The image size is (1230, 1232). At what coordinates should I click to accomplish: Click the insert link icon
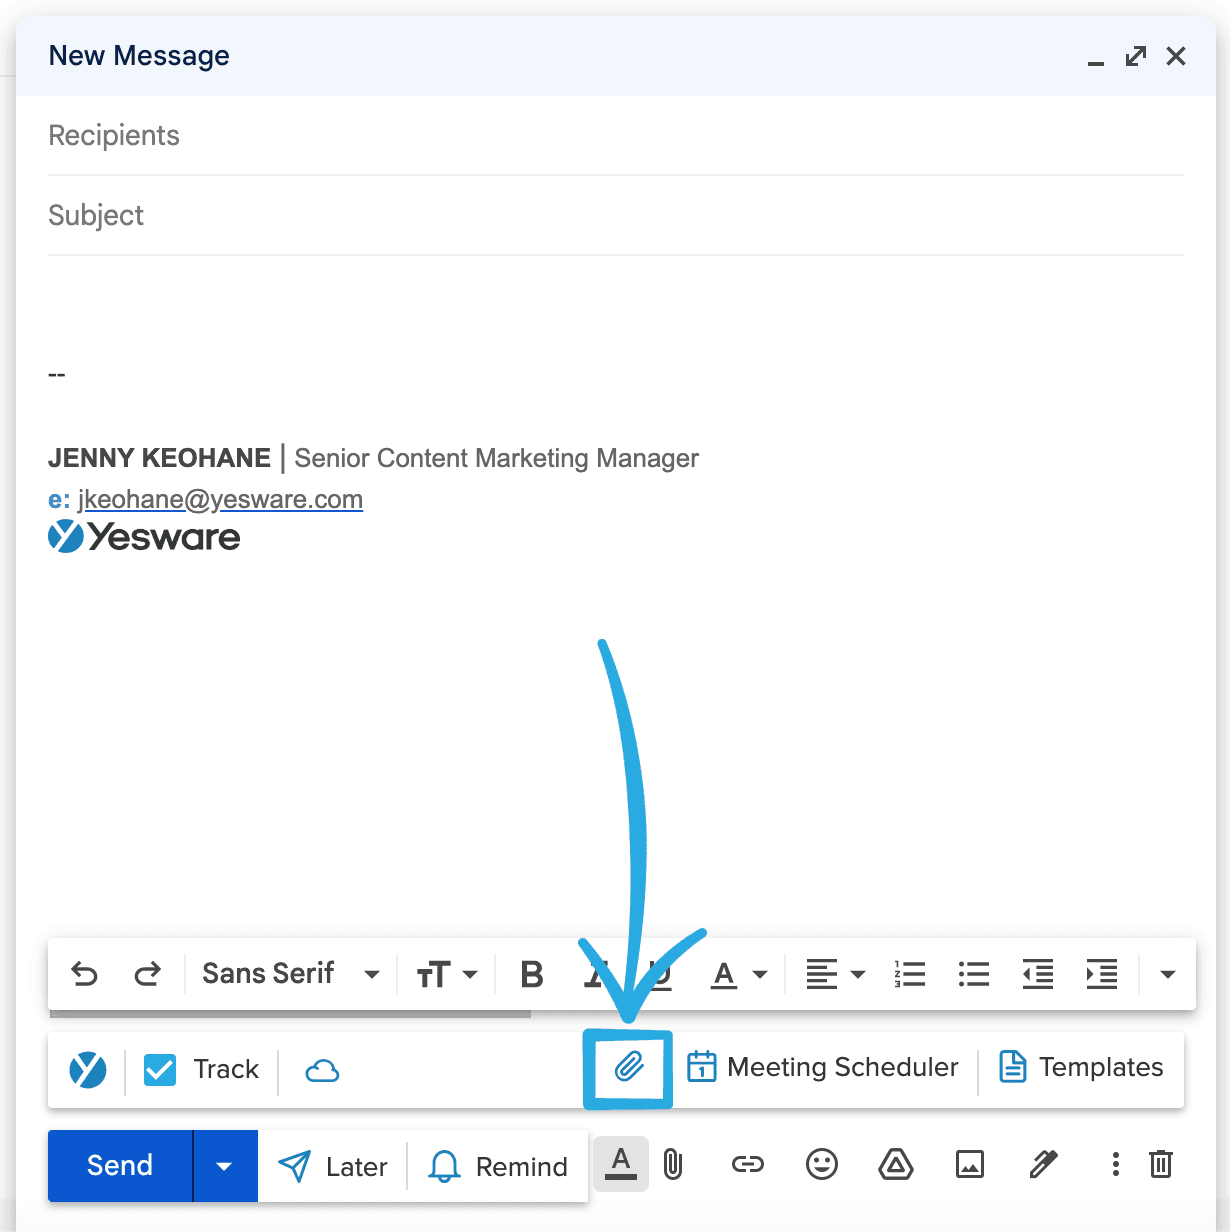pos(747,1164)
